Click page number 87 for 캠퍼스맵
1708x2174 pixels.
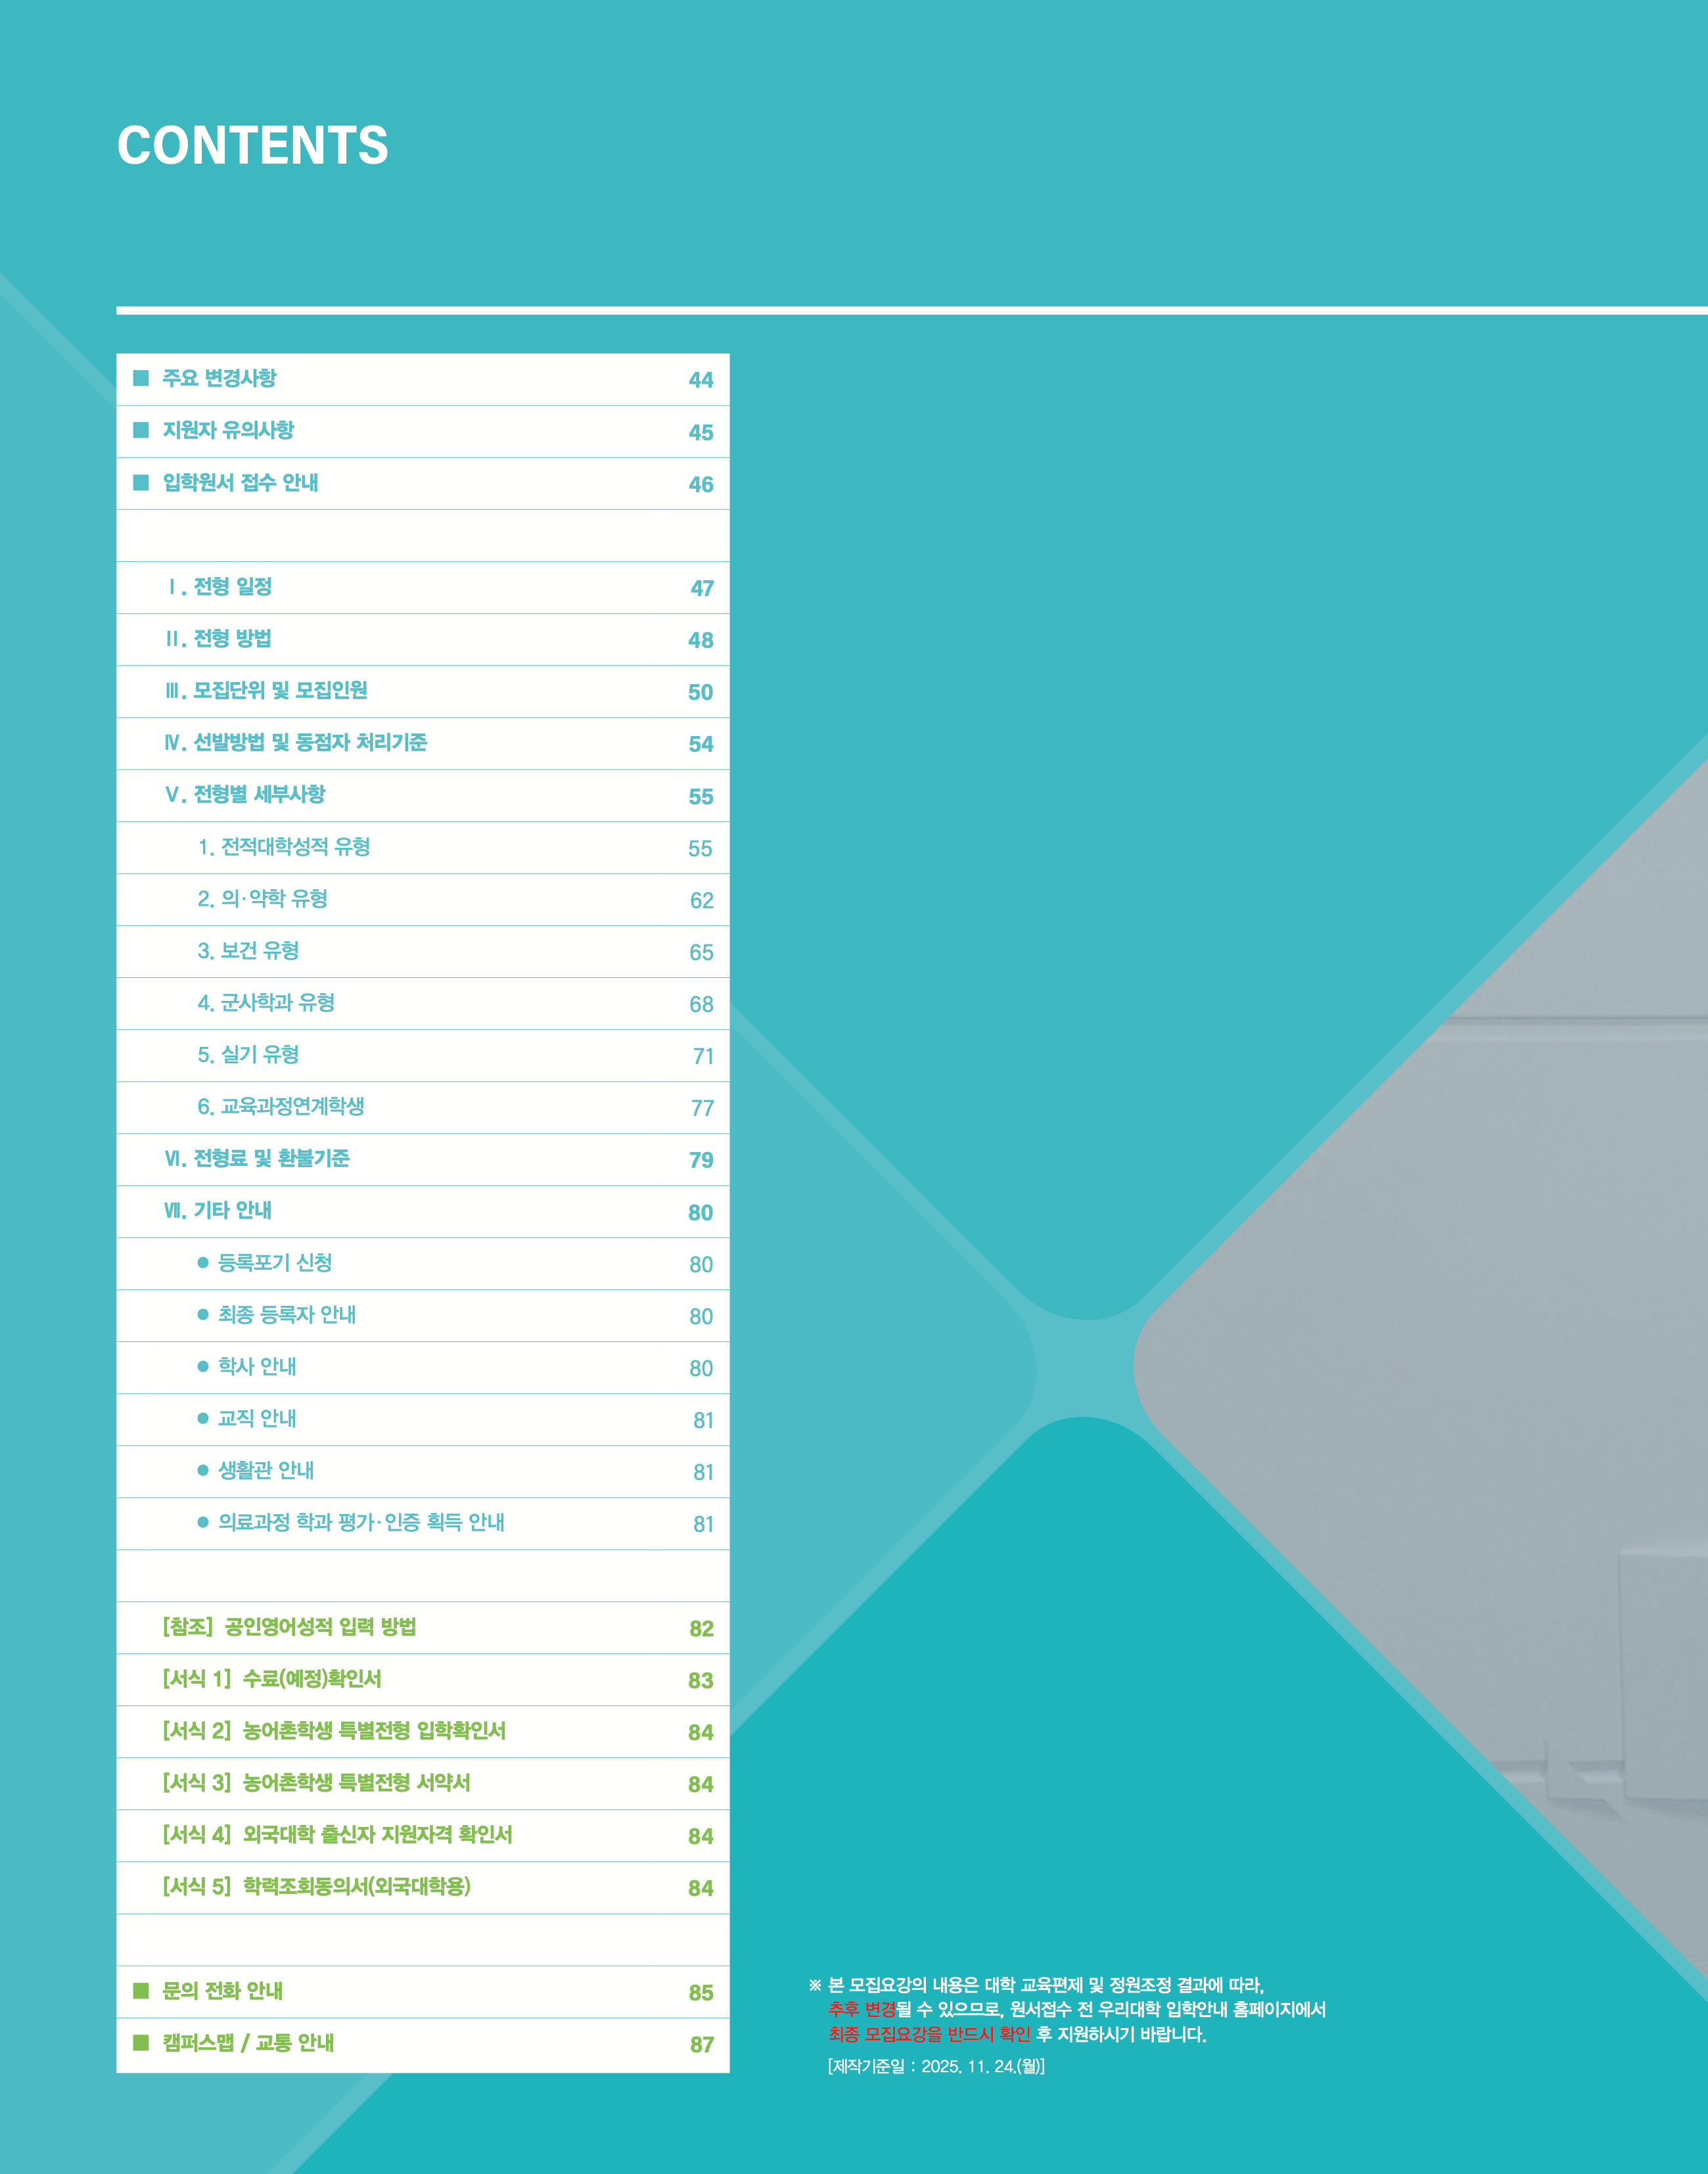(x=702, y=2044)
